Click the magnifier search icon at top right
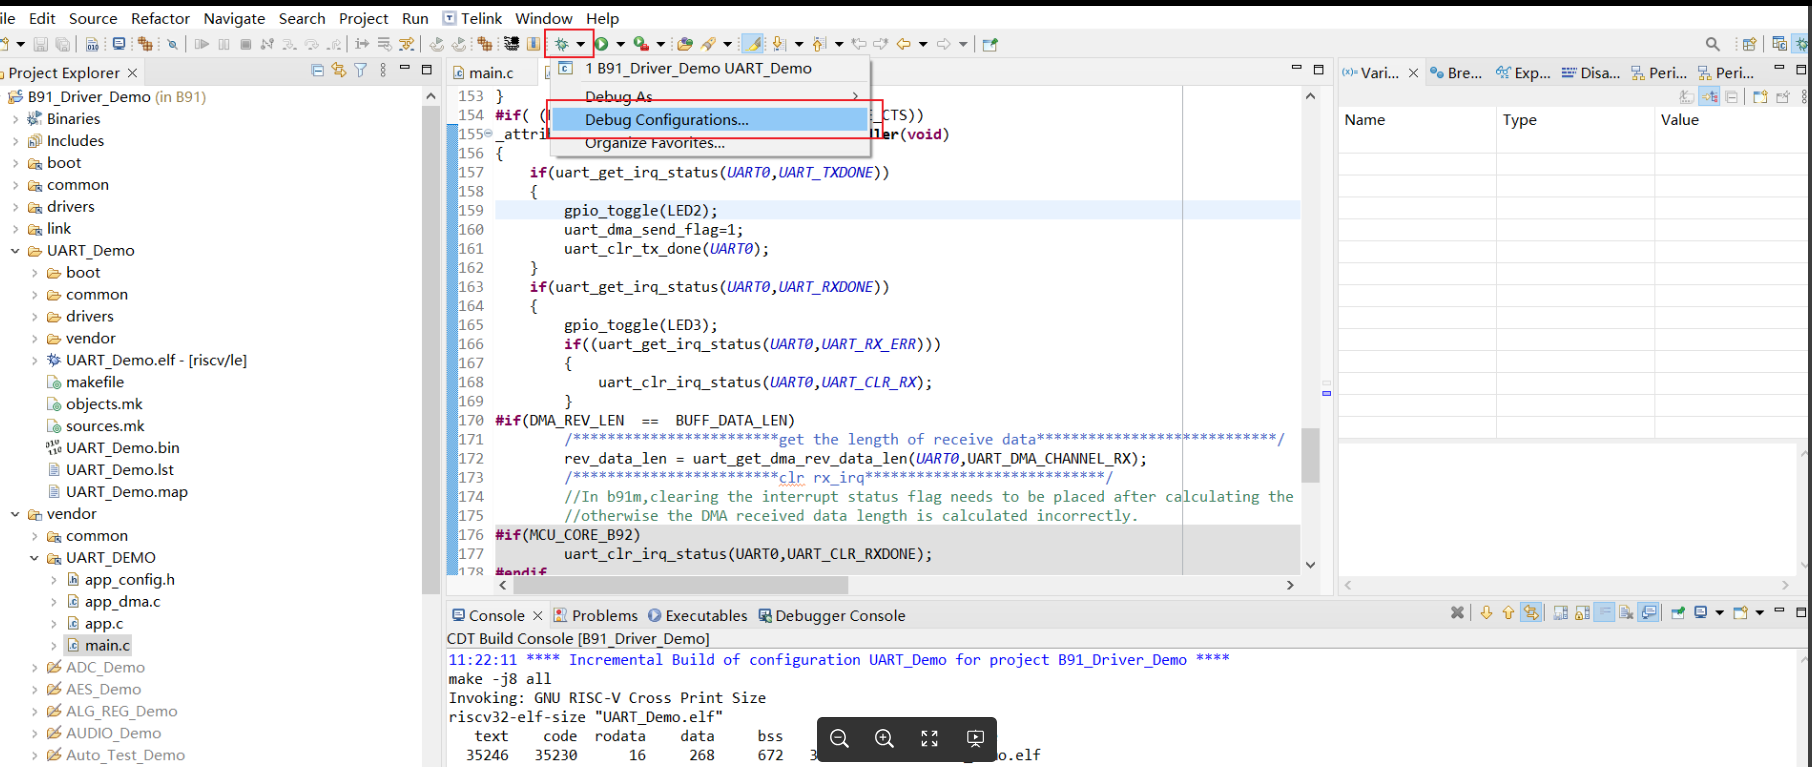The image size is (1812, 767). click(1712, 44)
